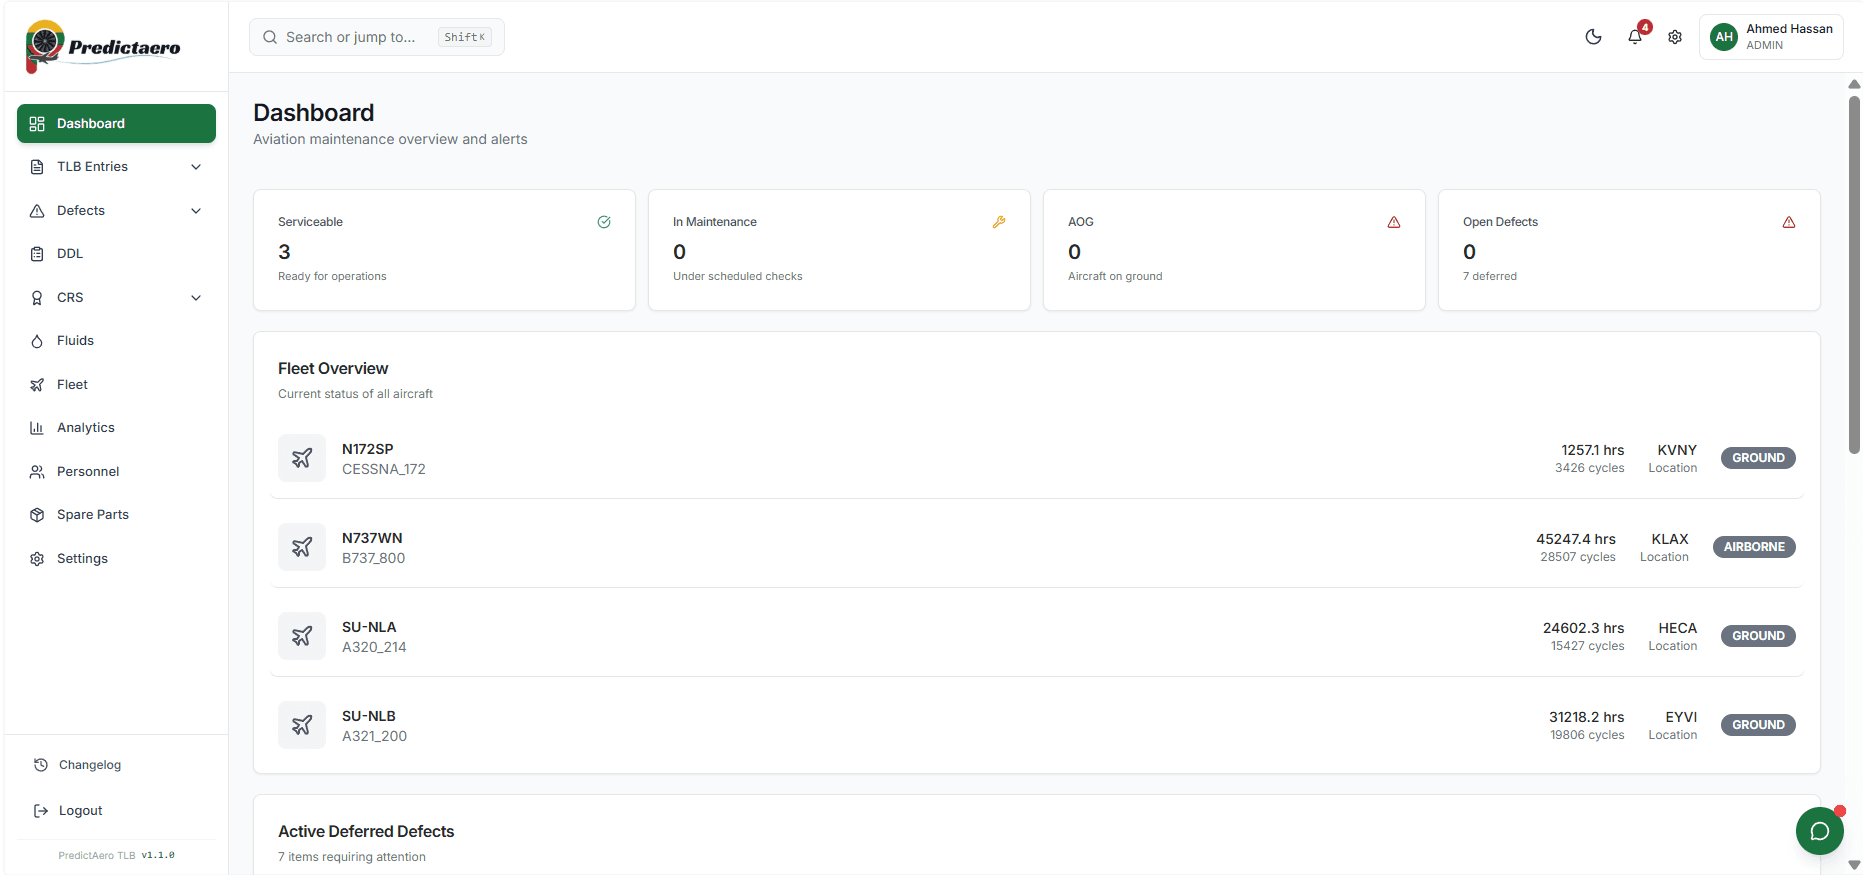Click the DDL clipboard icon
Image resolution: width=1863 pixels, height=875 pixels.
coord(37,254)
